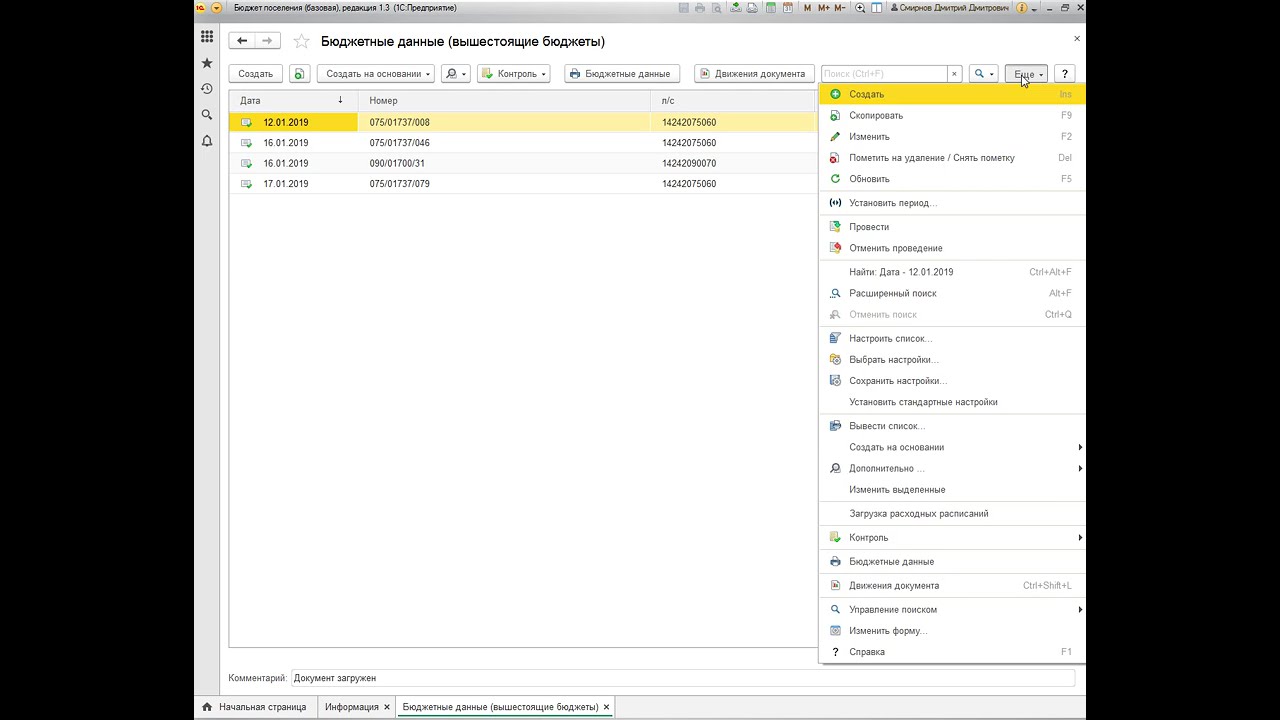Open Настроить список... menu item

tap(951, 338)
